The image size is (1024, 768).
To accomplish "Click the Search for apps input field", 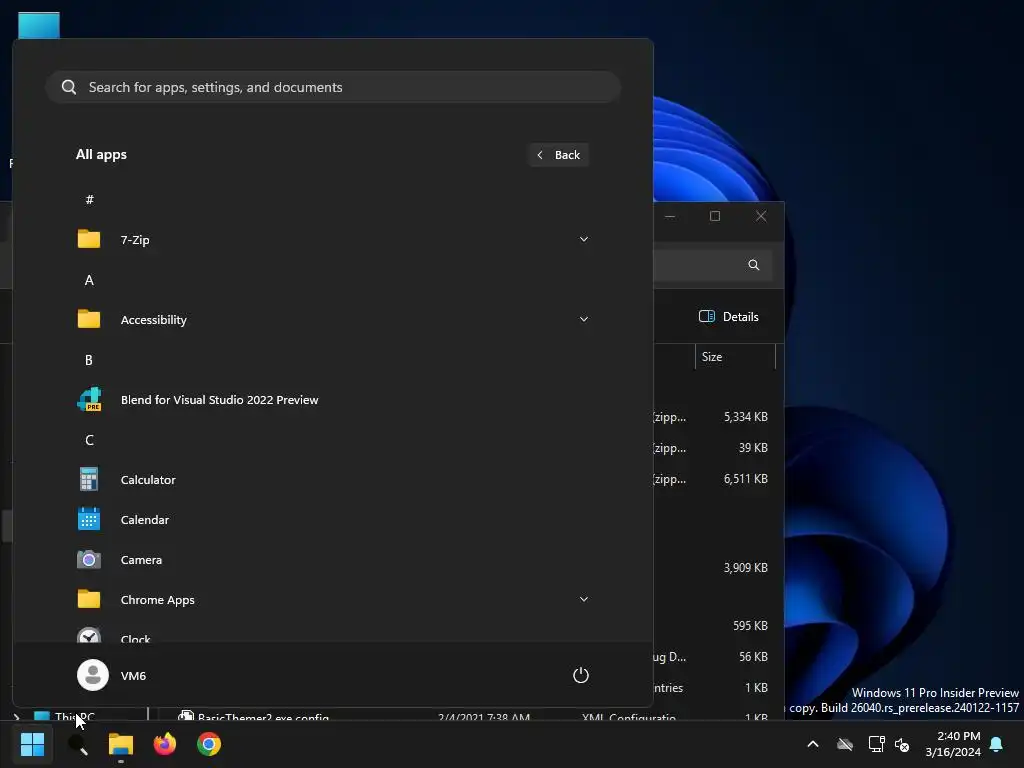I will coord(333,87).
